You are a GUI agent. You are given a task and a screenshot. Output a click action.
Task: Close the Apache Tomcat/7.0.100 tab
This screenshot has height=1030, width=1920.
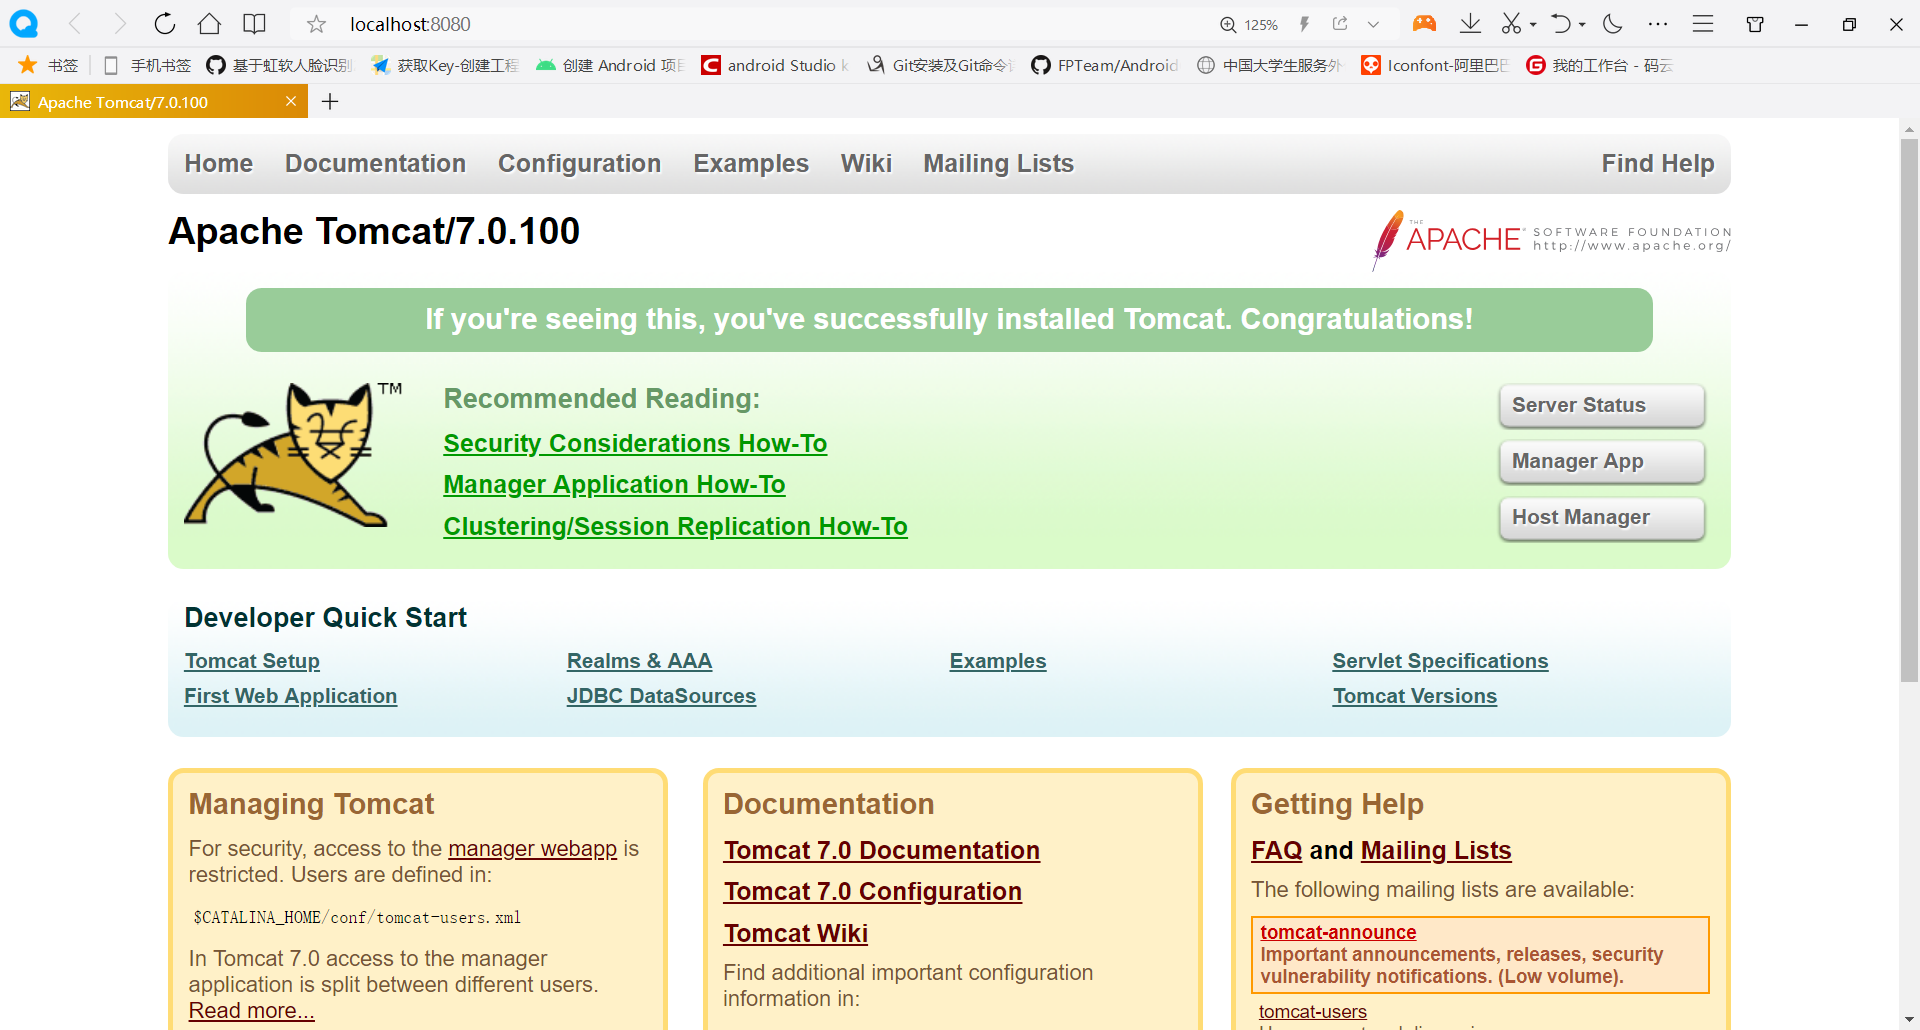291,101
